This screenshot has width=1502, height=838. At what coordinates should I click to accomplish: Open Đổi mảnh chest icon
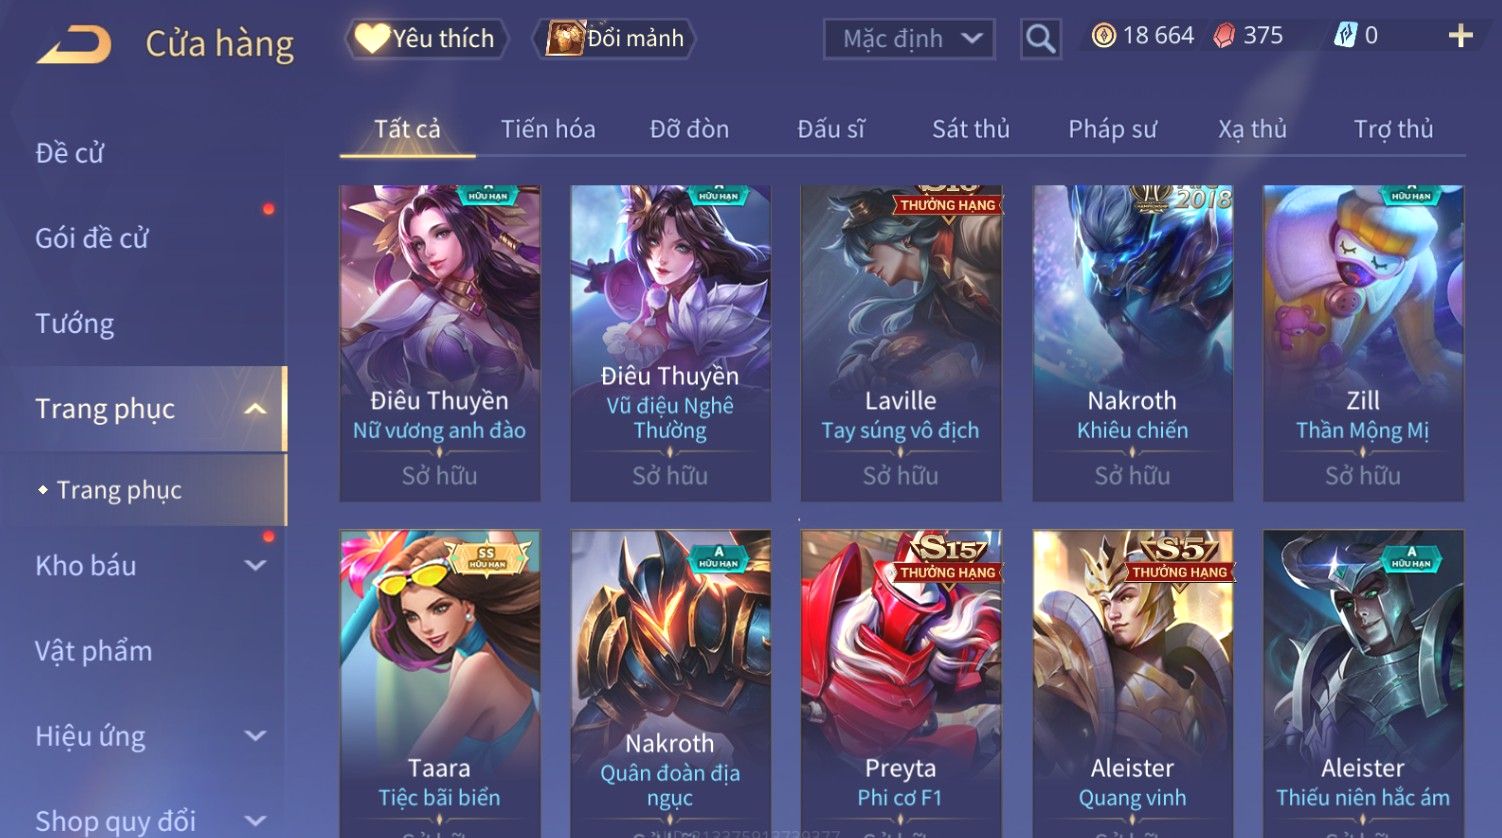(x=617, y=39)
